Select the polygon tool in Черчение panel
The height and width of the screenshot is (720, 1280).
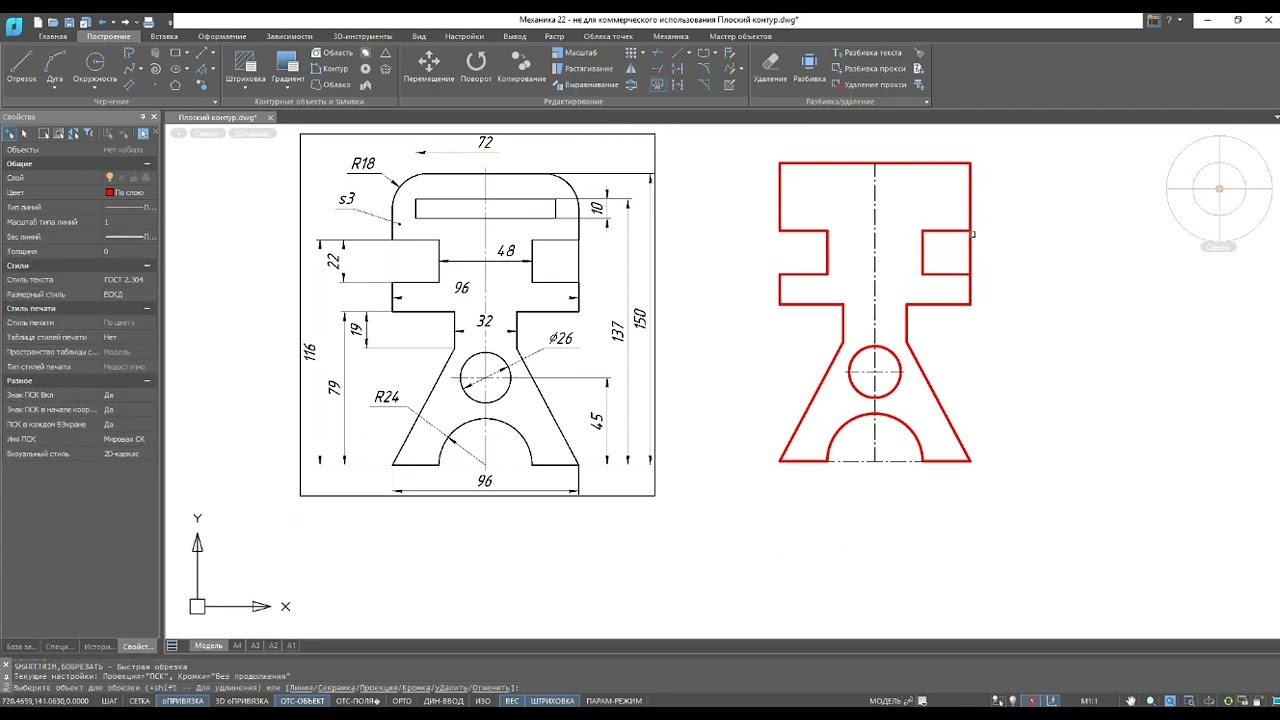tap(175, 85)
